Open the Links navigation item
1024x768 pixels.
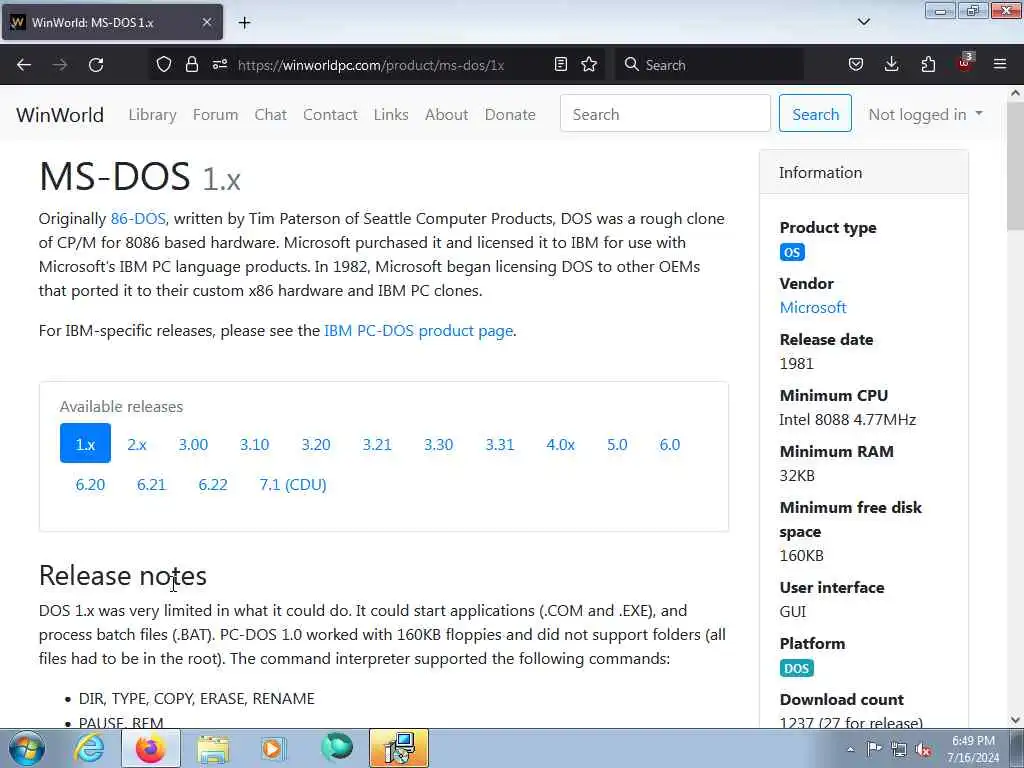pos(391,115)
